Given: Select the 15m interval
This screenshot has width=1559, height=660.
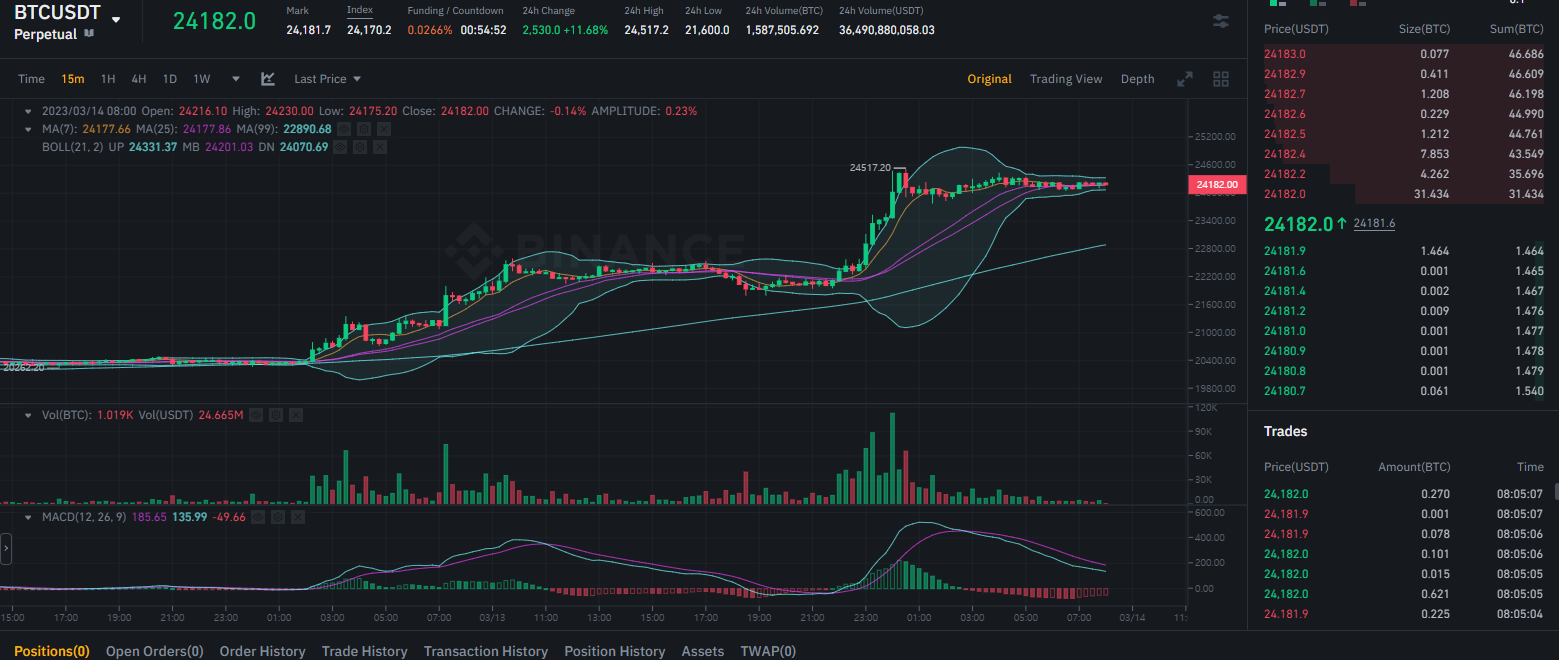Looking at the screenshot, I should click(72, 79).
